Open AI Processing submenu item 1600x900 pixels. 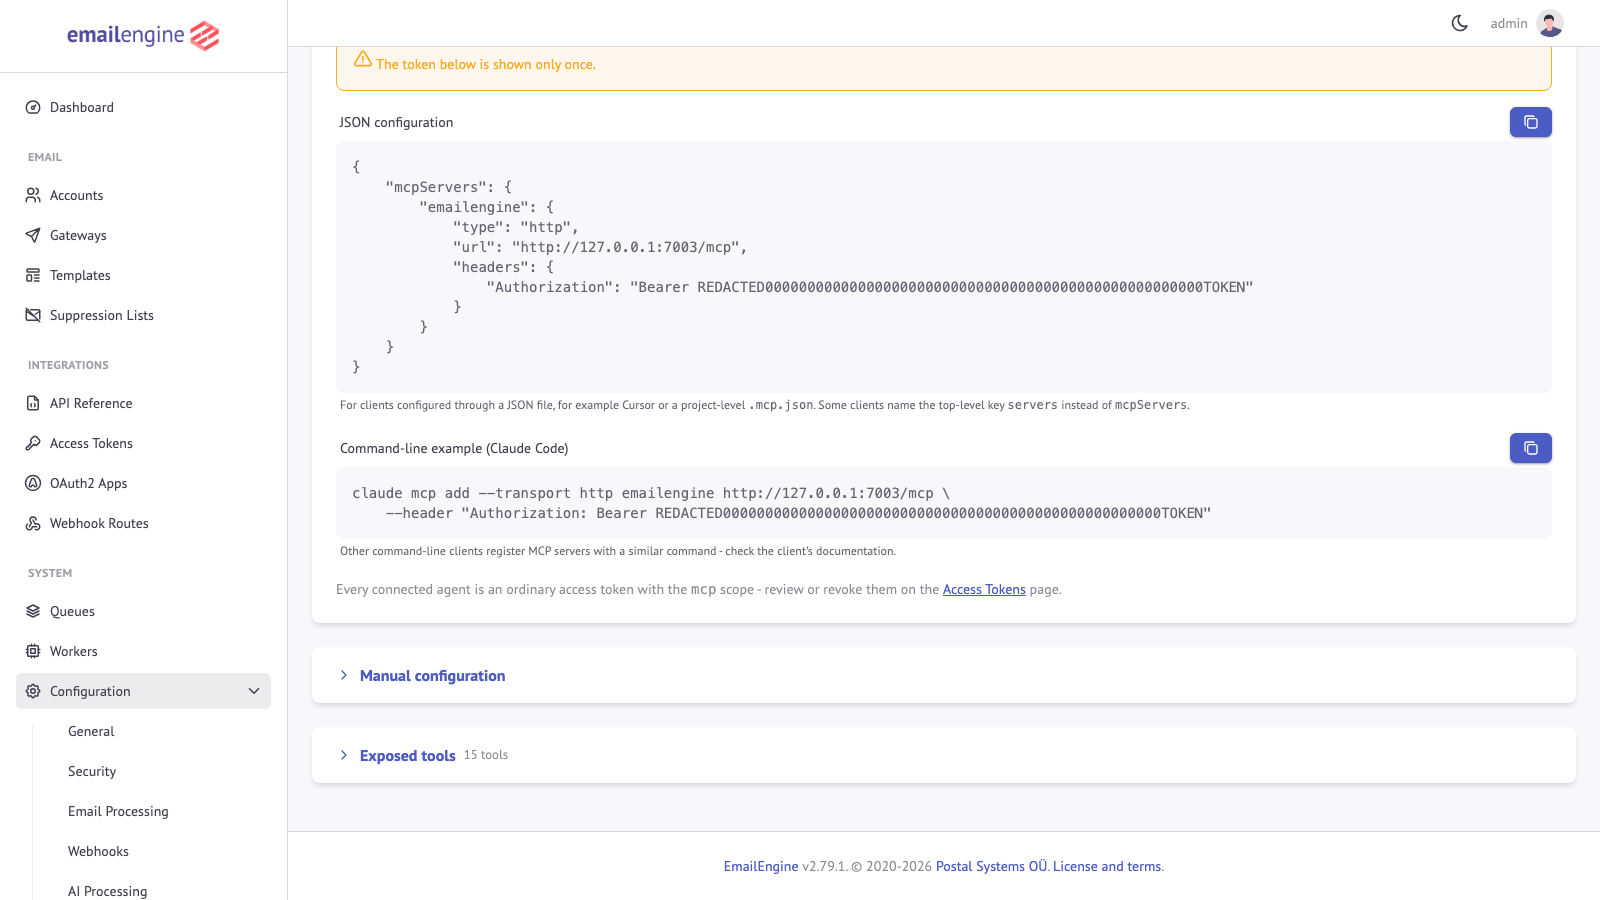click(107, 891)
